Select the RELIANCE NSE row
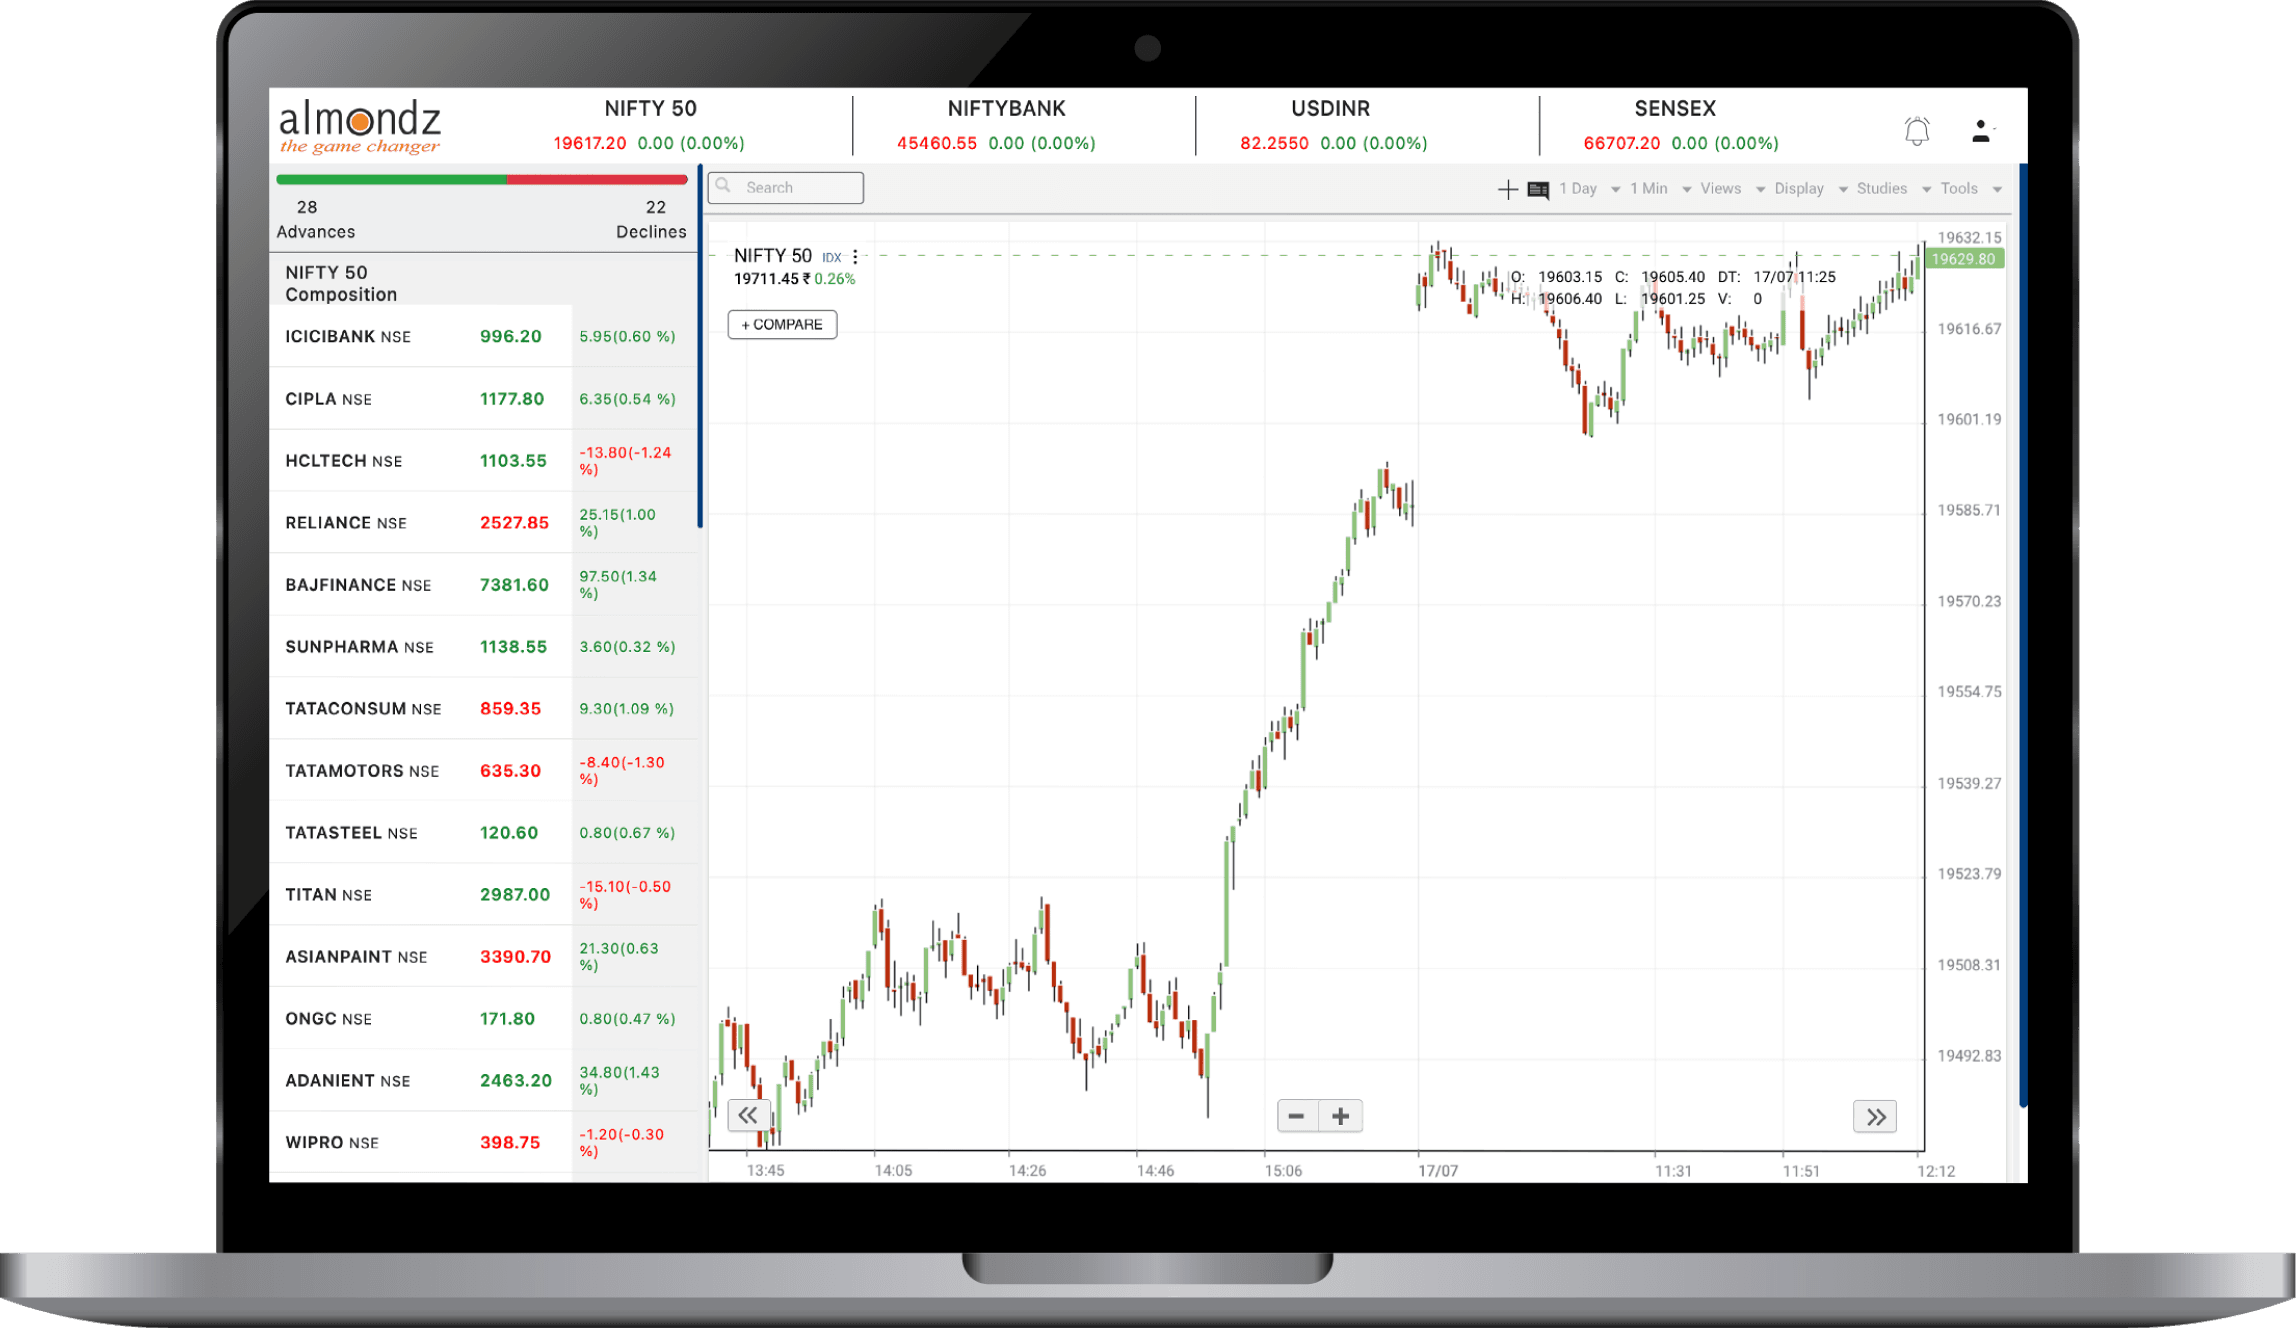 [x=483, y=522]
